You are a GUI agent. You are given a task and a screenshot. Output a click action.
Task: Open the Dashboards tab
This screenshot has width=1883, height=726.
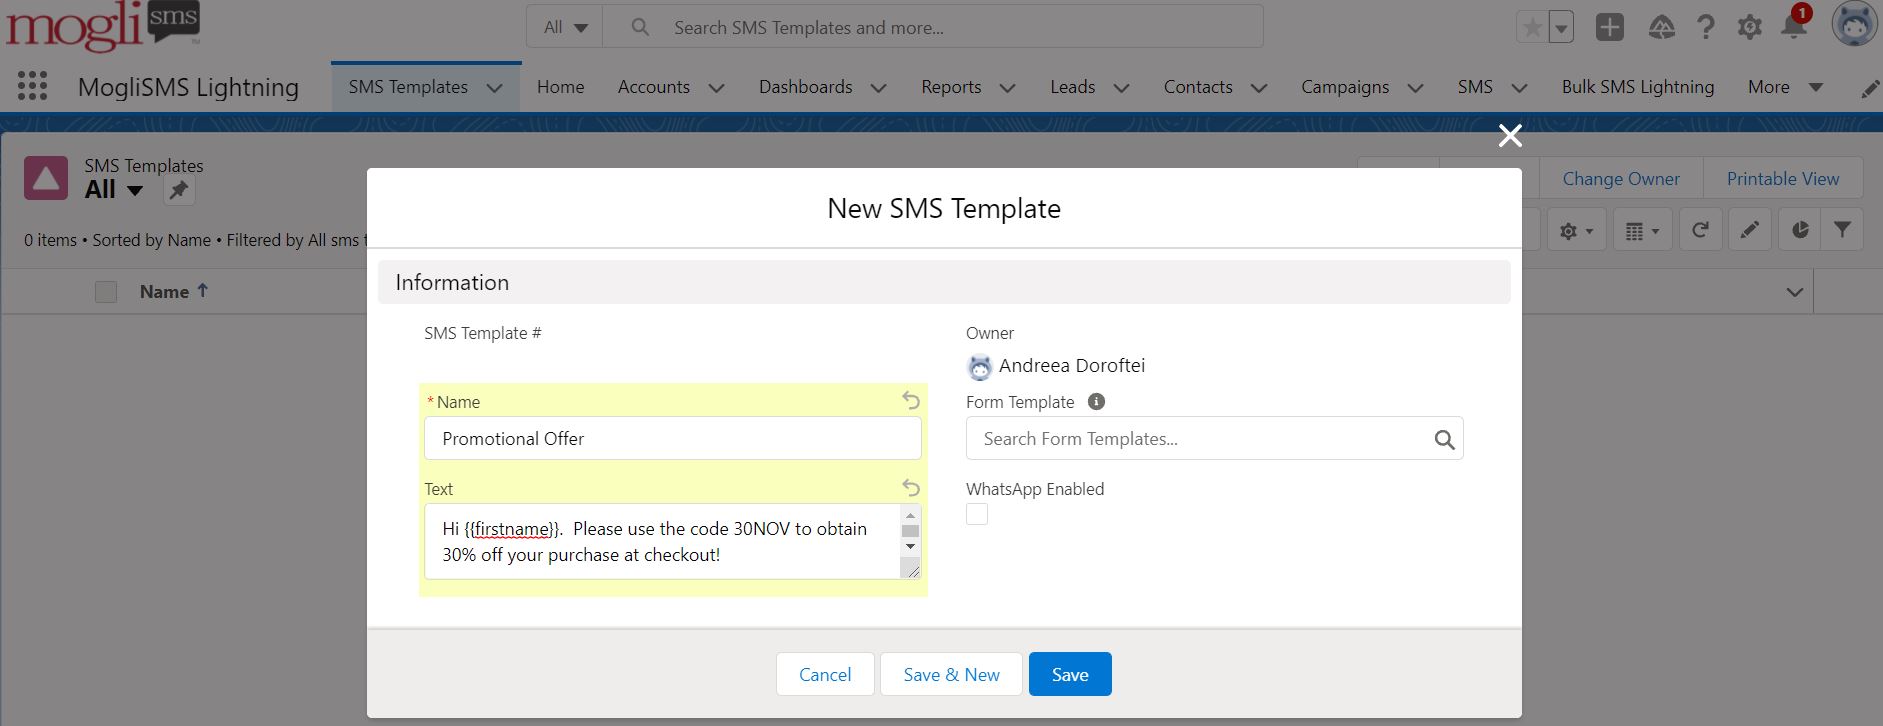coord(806,87)
